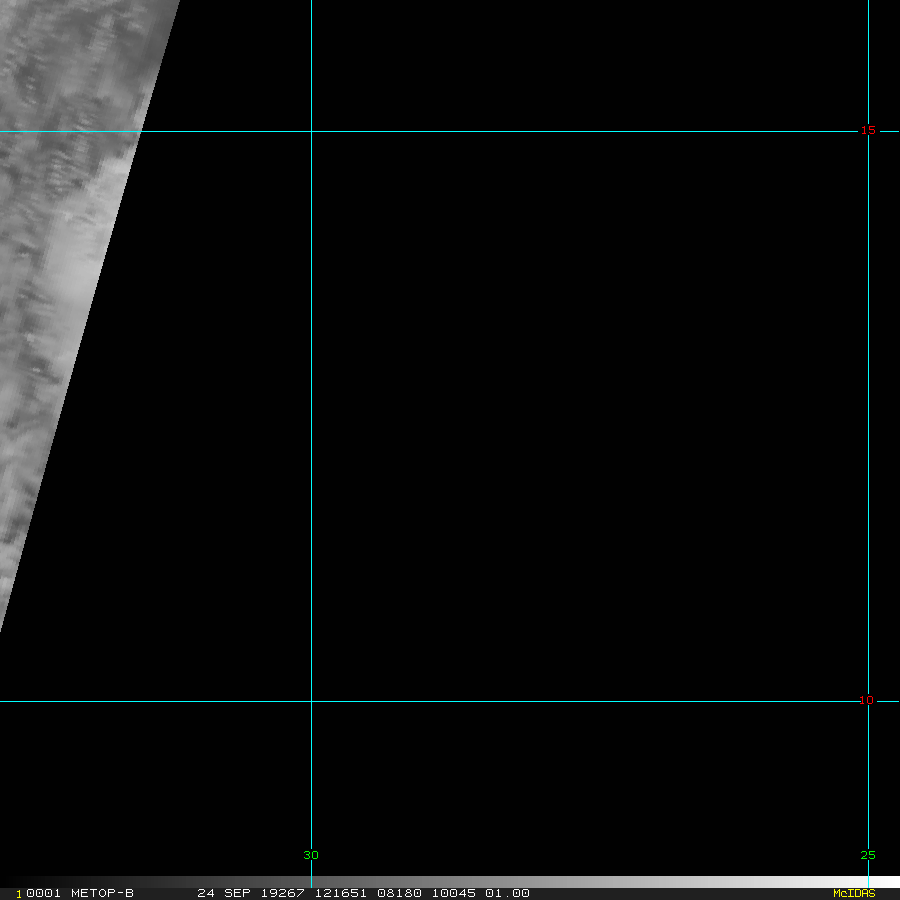Click the McIDAS label in status bar
Image resolution: width=900 pixels, height=900 pixels.
[x=853, y=893]
